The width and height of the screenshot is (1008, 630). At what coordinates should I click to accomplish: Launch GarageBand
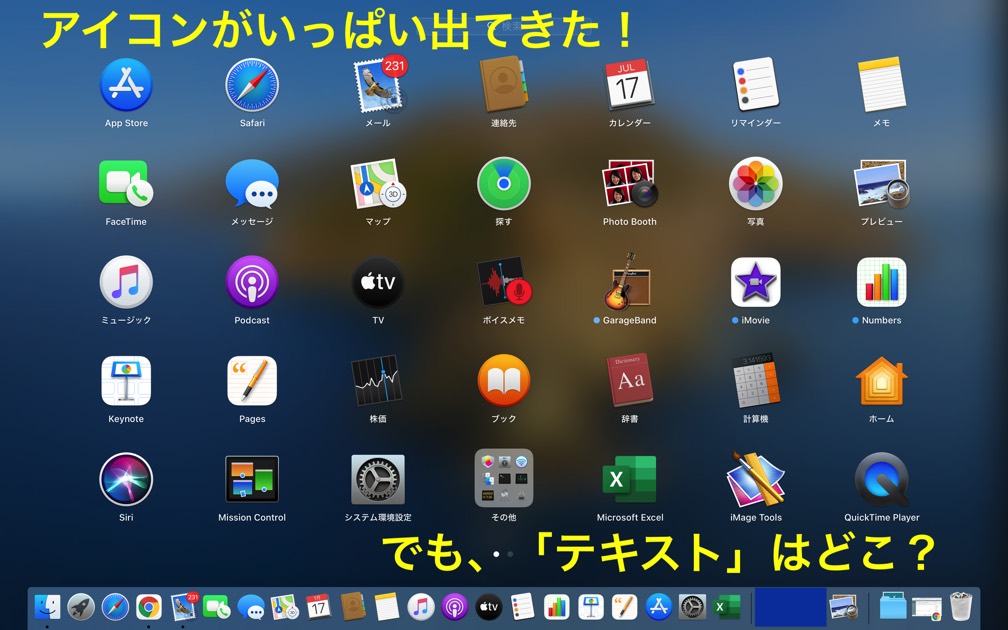tap(629, 283)
